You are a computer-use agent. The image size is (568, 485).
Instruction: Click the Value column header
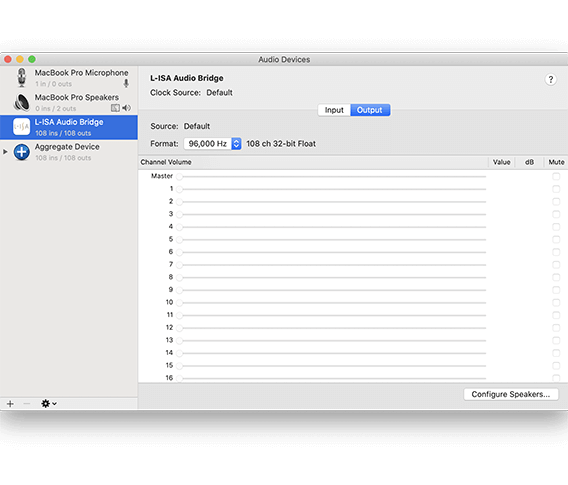tap(501, 162)
